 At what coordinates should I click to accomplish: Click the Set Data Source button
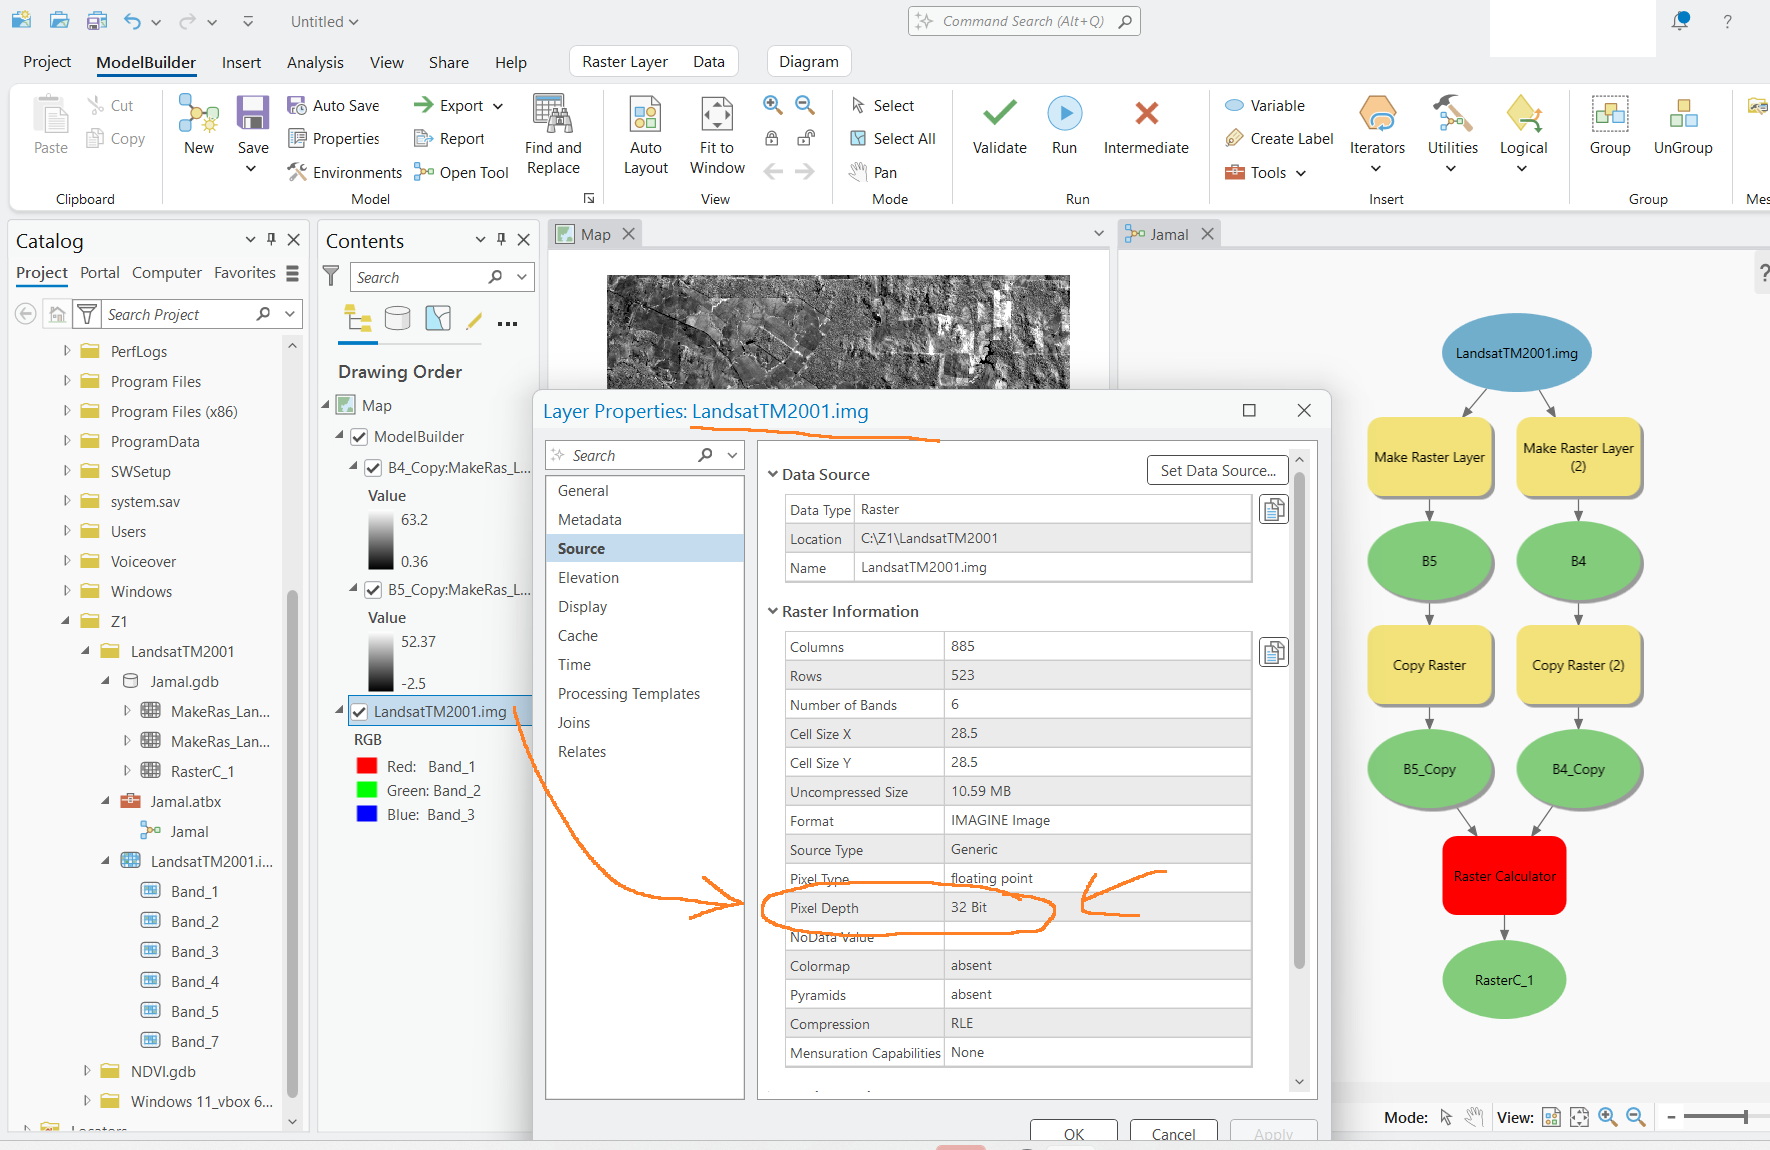point(1217,470)
